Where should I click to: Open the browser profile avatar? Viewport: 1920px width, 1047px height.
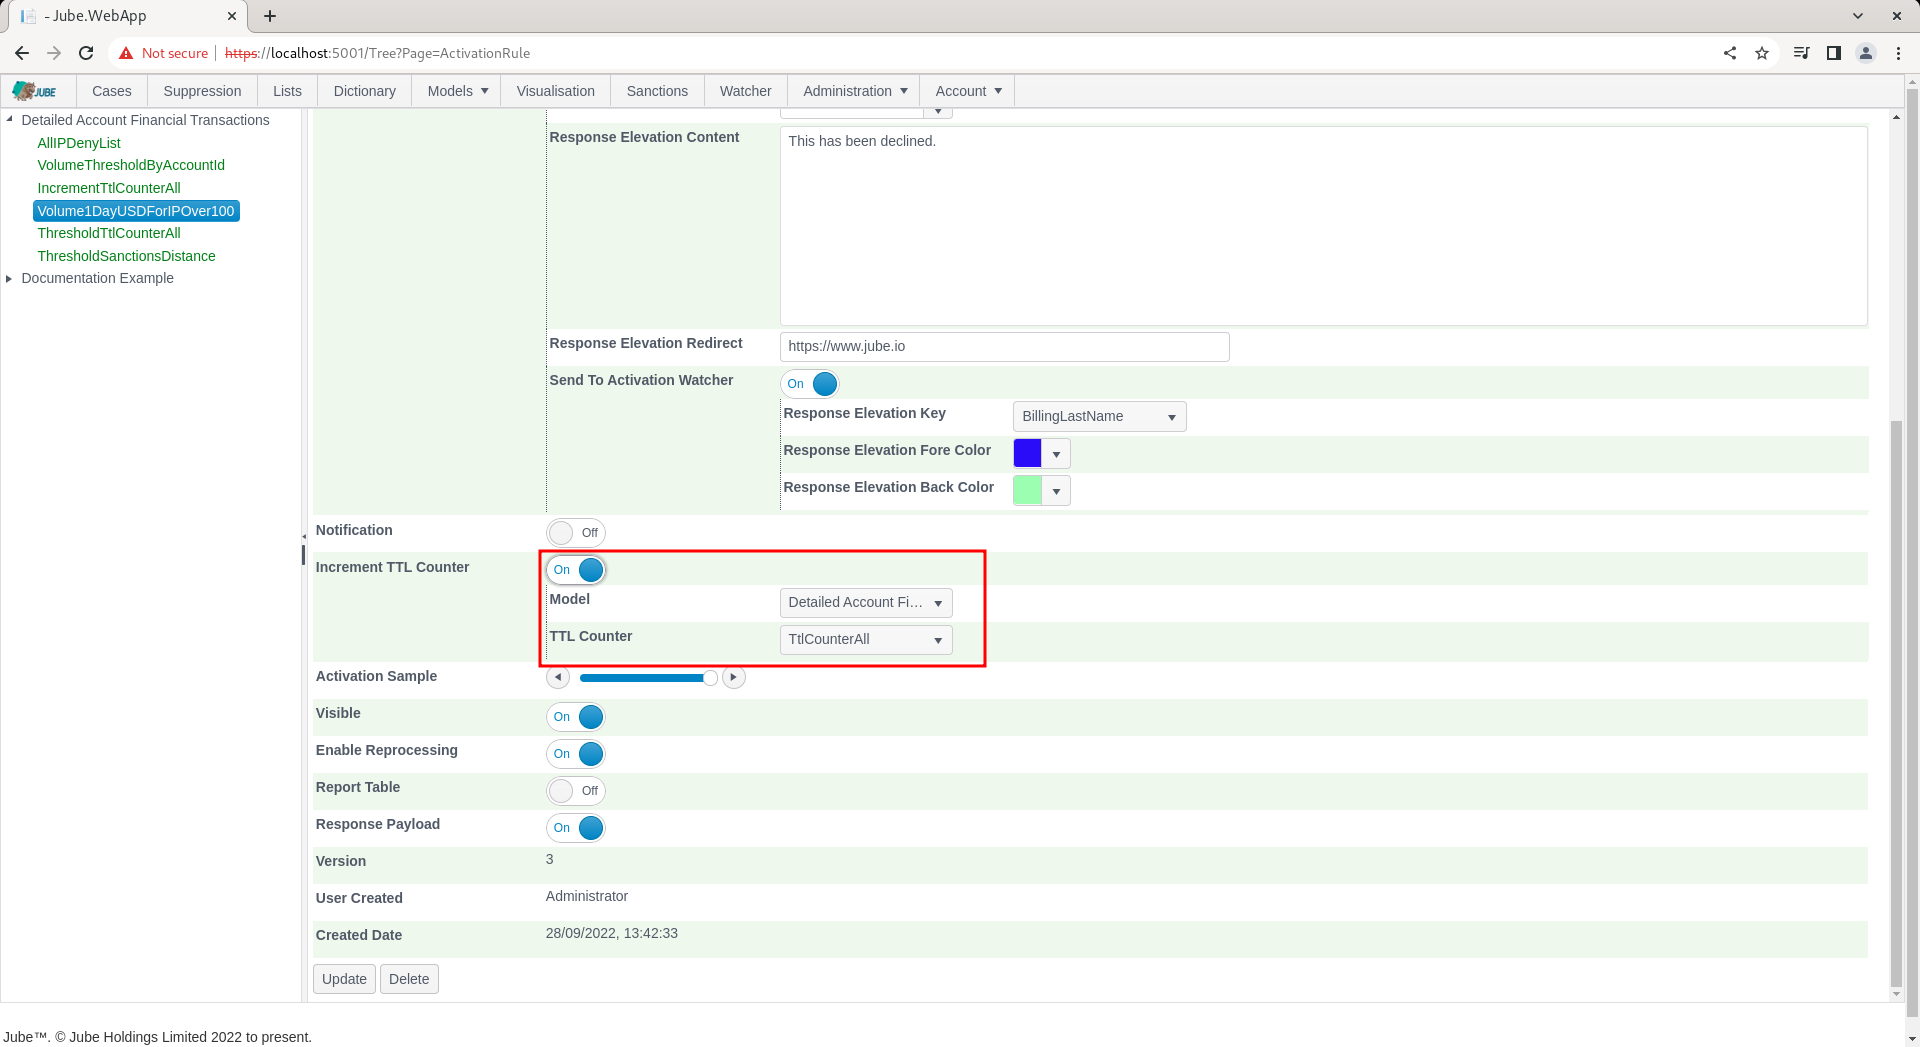(x=1866, y=53)
